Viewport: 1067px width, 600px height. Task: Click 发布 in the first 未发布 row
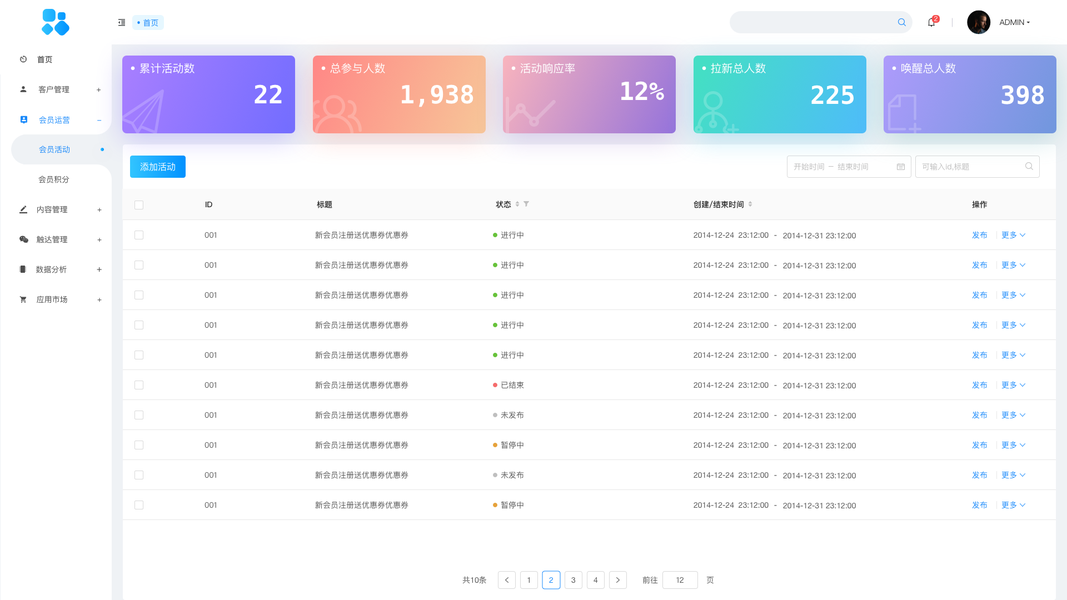[x=979, y=415]
